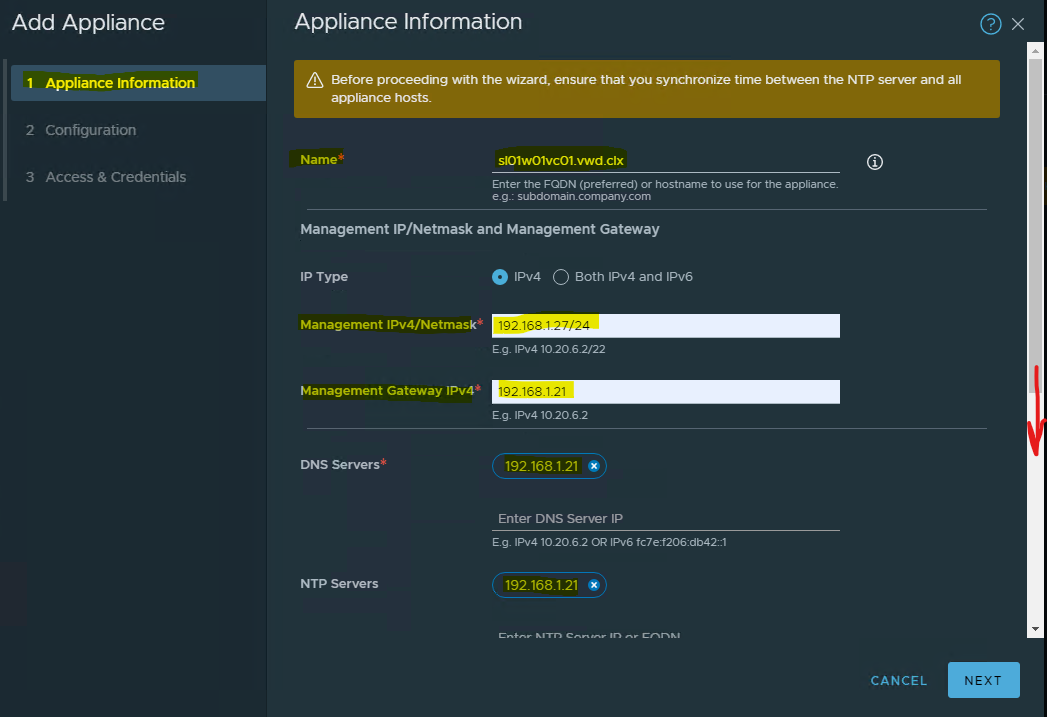The height and width of the screenshot is (717, 1047).
Task: Click the Enter DNS Server IP field
Action: [x=665, y=519]
